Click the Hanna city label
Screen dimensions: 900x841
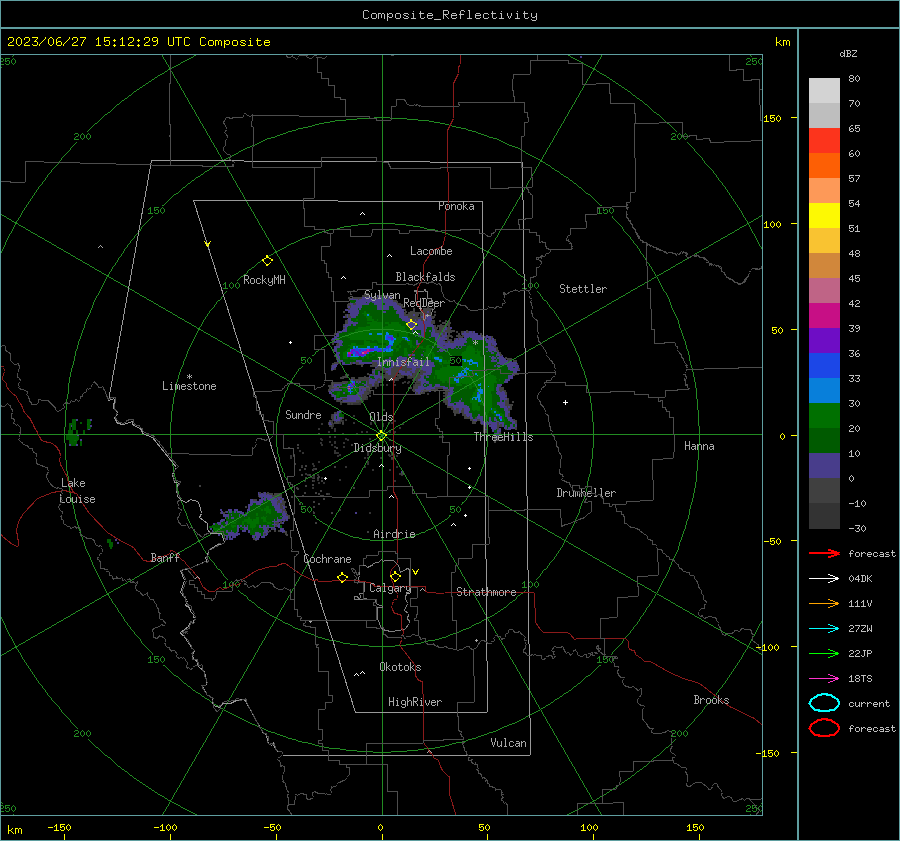coord(699,446)
